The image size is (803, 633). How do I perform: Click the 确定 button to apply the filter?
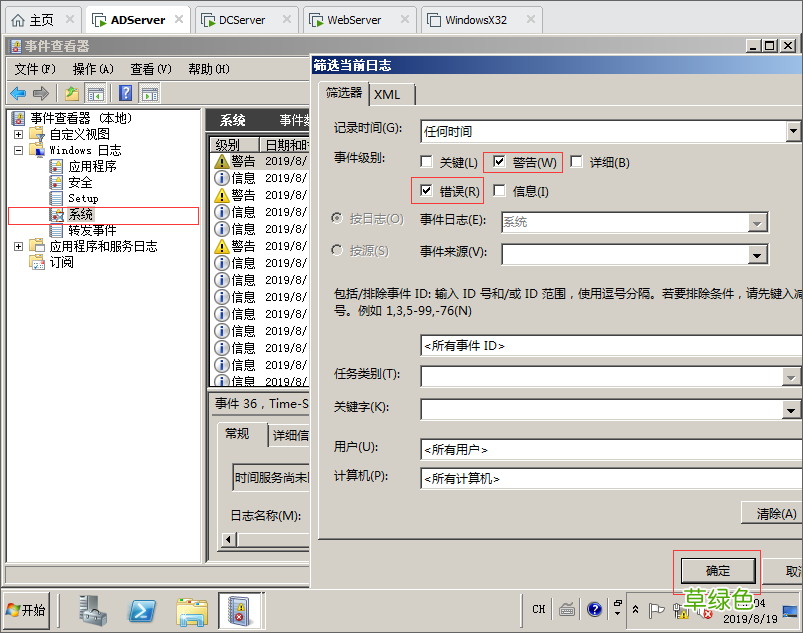(x=719, y=567)
